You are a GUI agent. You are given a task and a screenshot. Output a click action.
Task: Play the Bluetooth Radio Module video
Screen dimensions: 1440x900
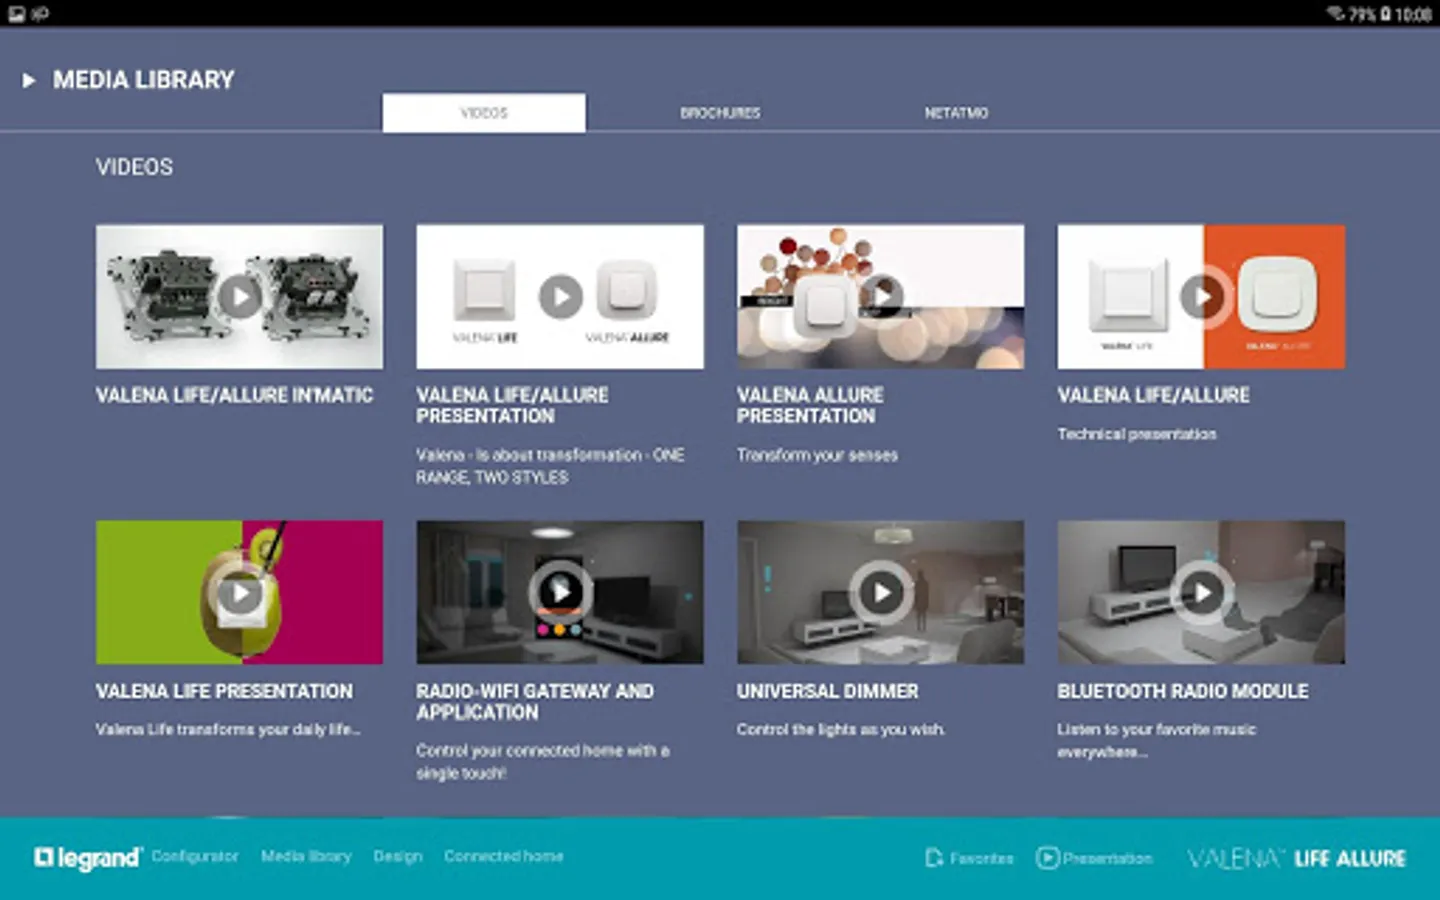click(x=1201, y=592)
